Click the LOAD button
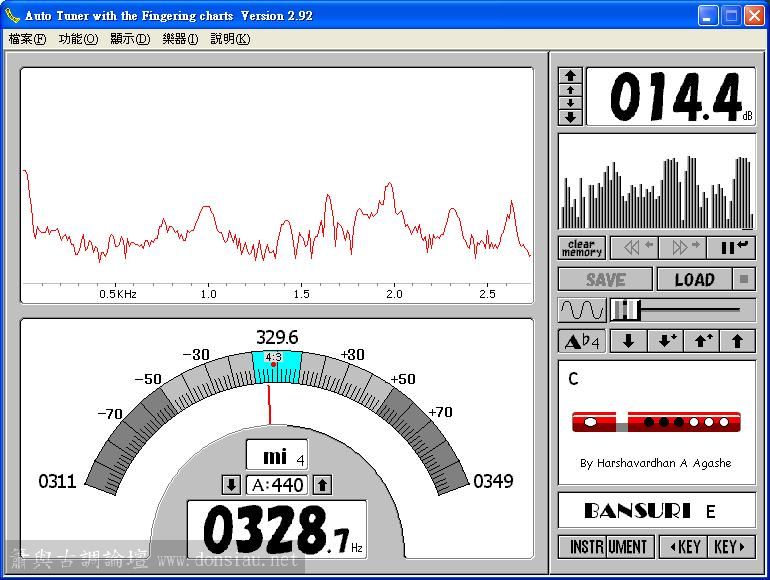Screen dimensions: 770x580 [694, 280]
